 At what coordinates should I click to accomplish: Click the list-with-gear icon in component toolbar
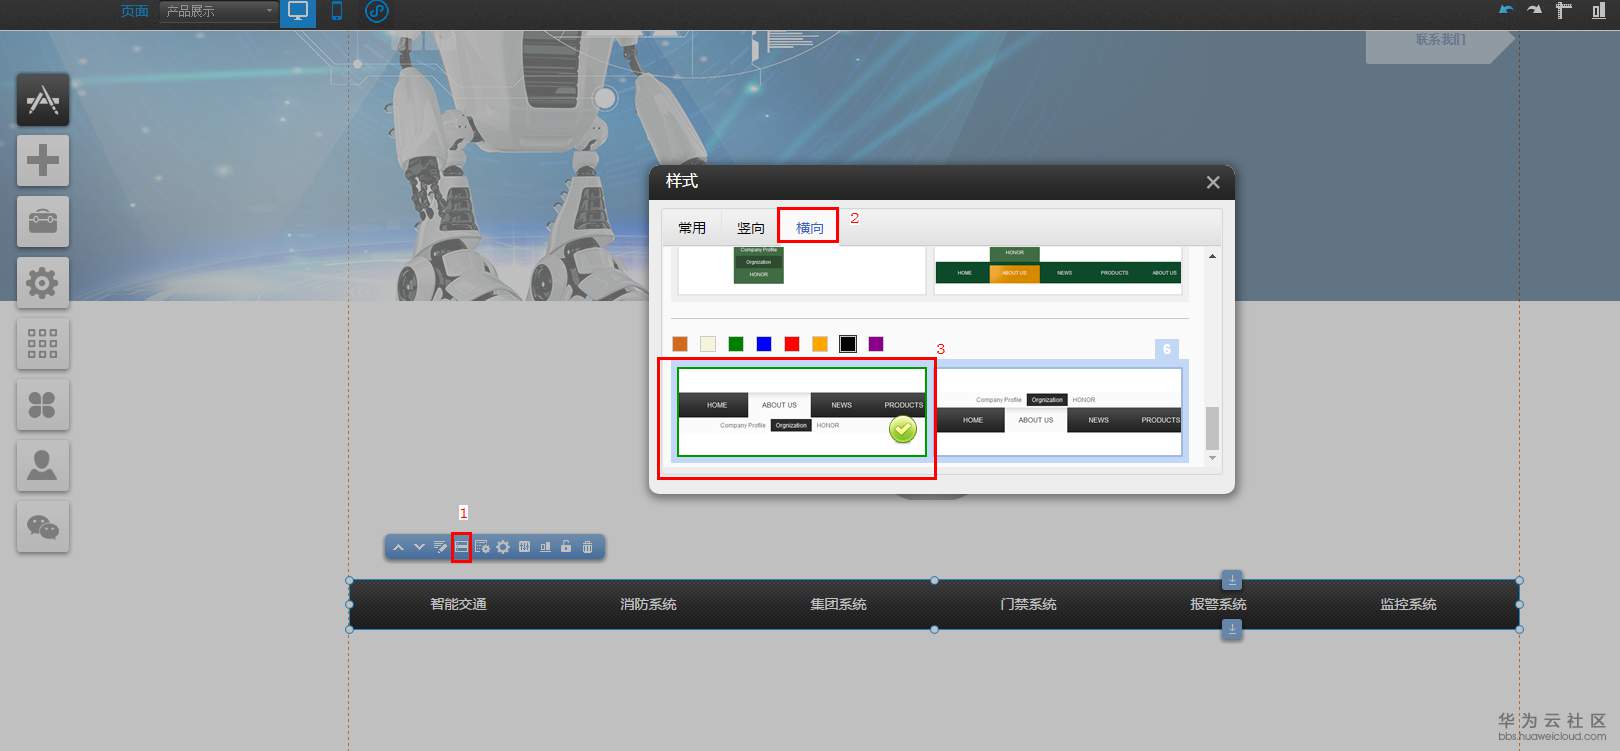[x=482, y=547]
